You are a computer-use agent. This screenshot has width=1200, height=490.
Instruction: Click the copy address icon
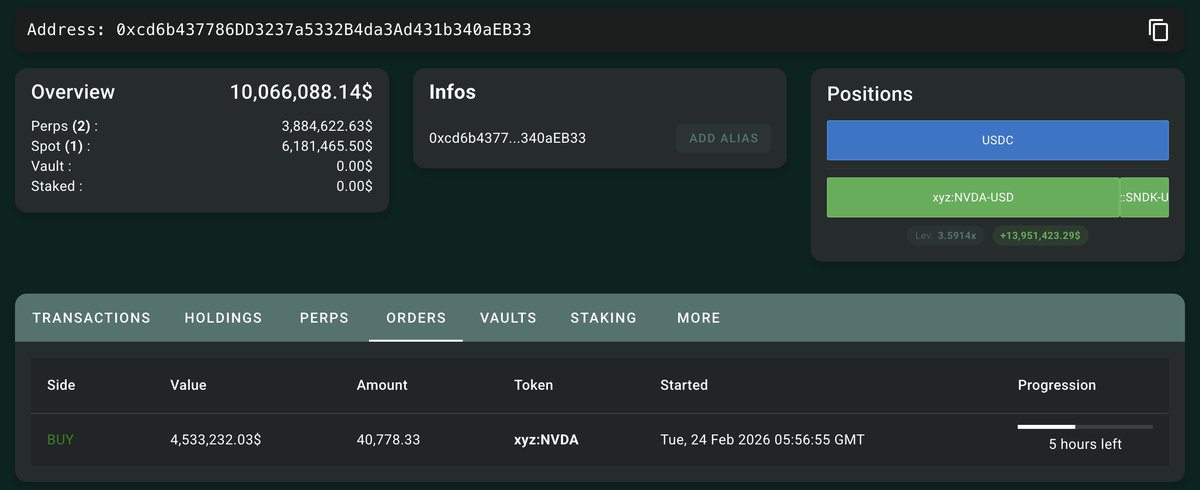click(x=1158, y=30)
